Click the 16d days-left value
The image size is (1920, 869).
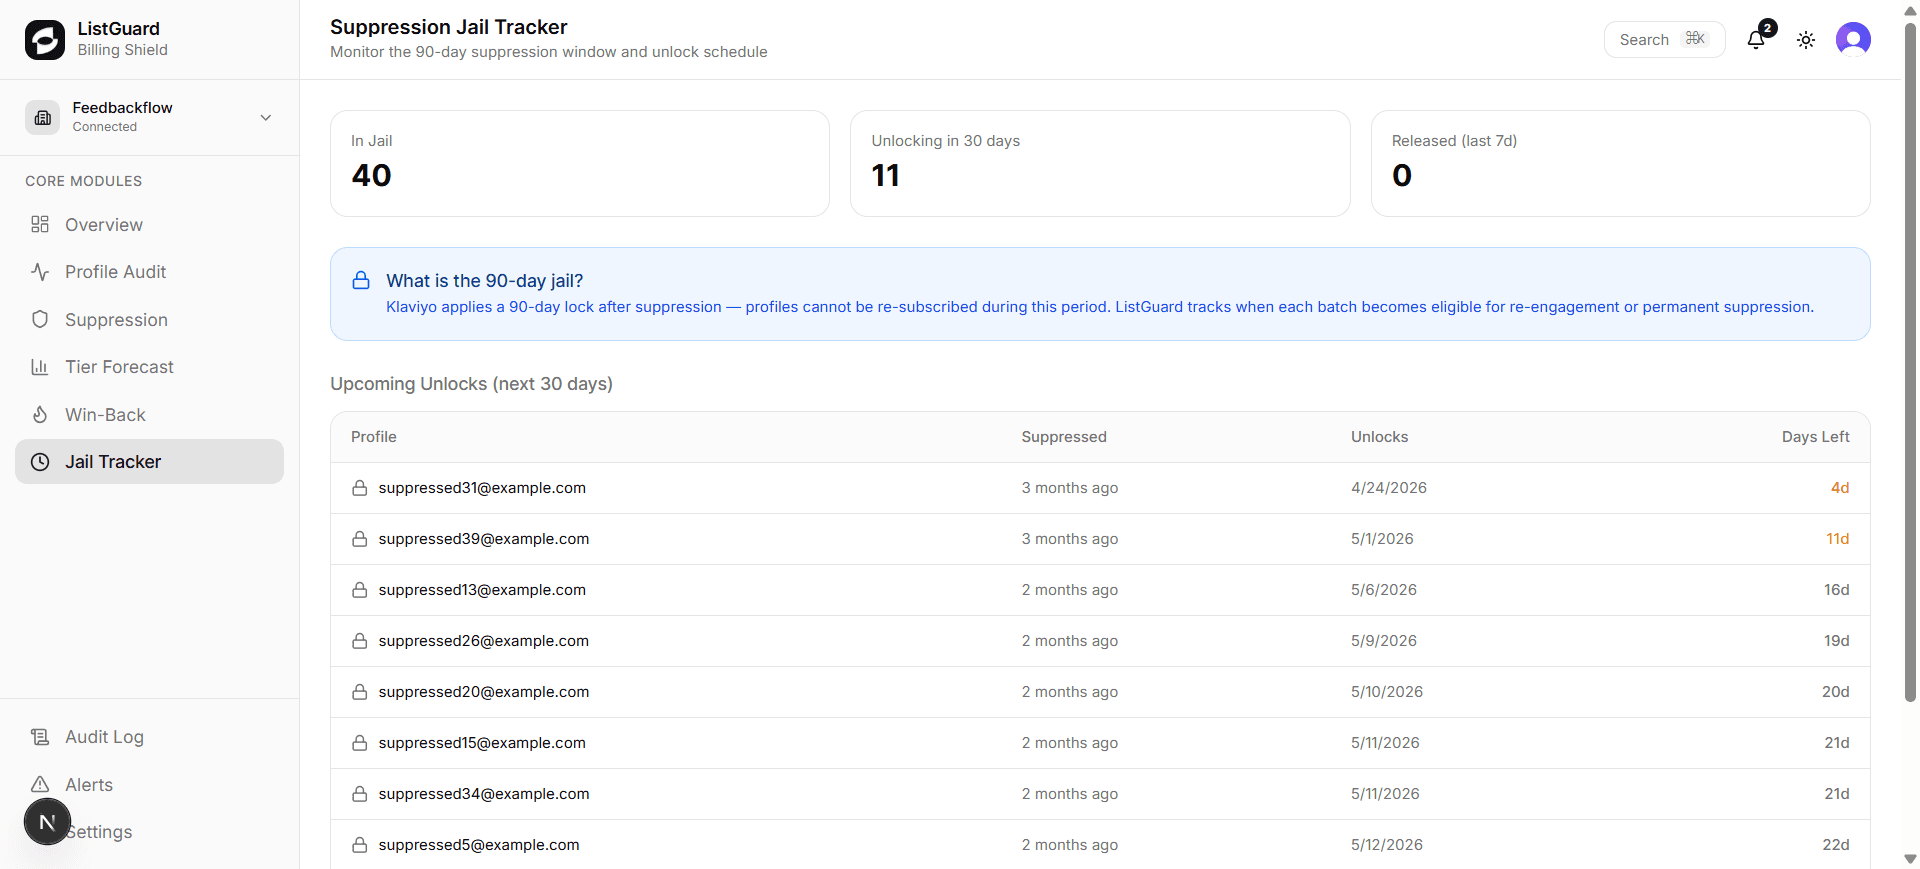(1837, 590)
